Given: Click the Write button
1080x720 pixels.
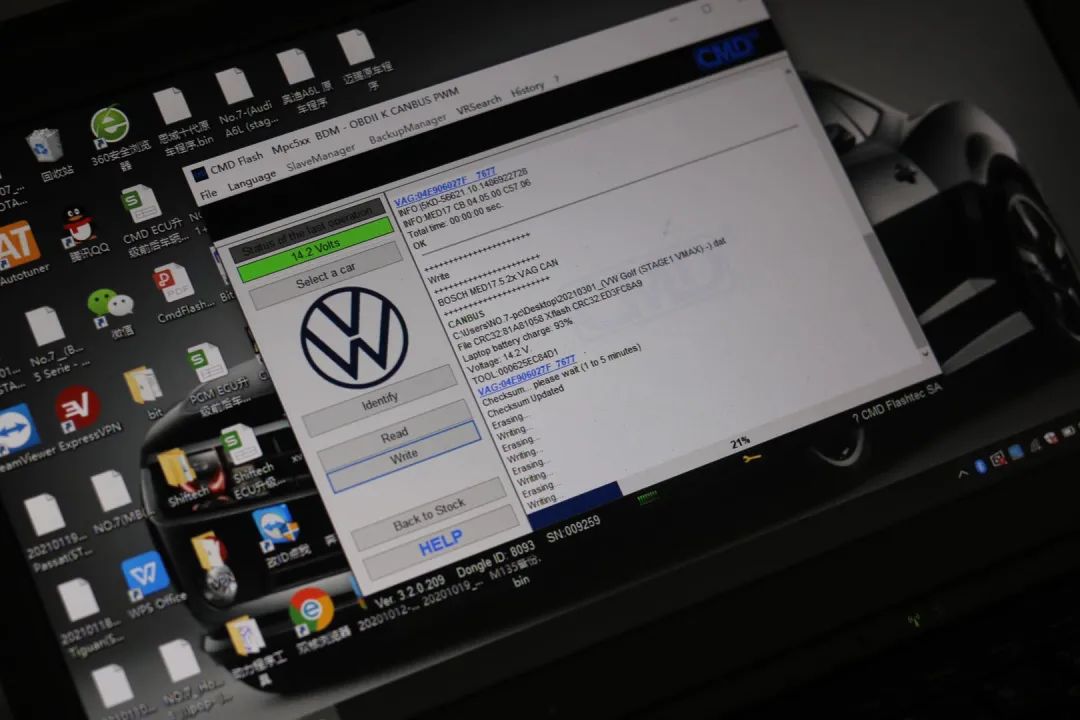Looking at the screenshot, I should pos(404,455).
